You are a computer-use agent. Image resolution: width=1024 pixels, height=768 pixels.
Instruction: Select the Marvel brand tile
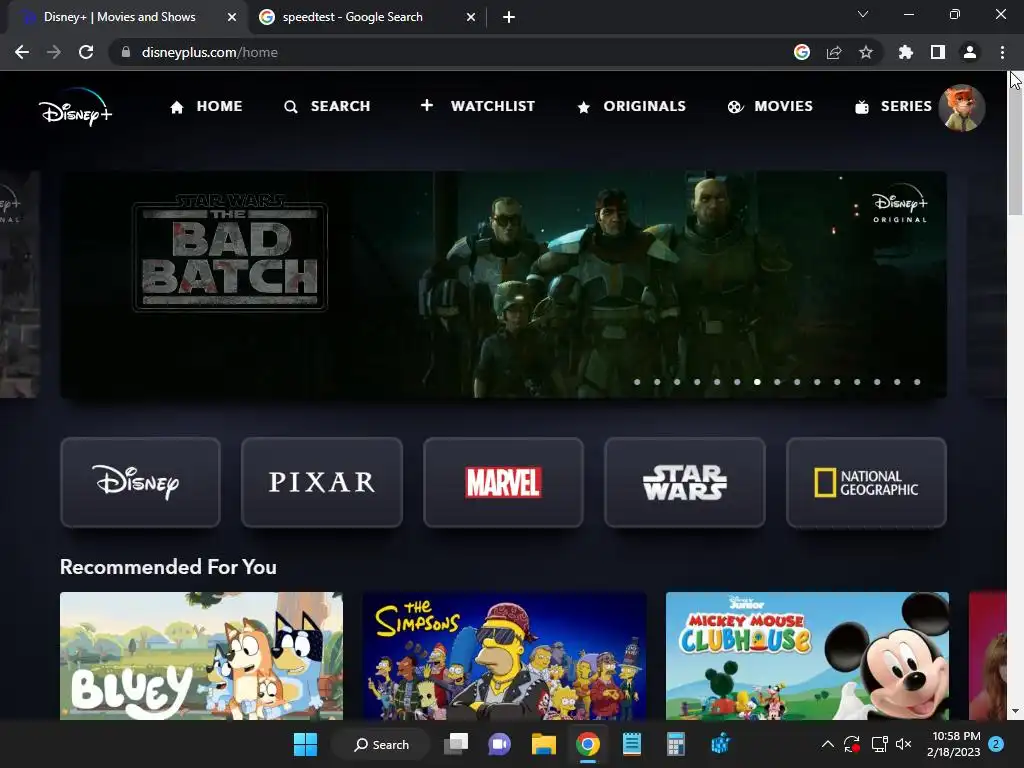tap(504, 483)
